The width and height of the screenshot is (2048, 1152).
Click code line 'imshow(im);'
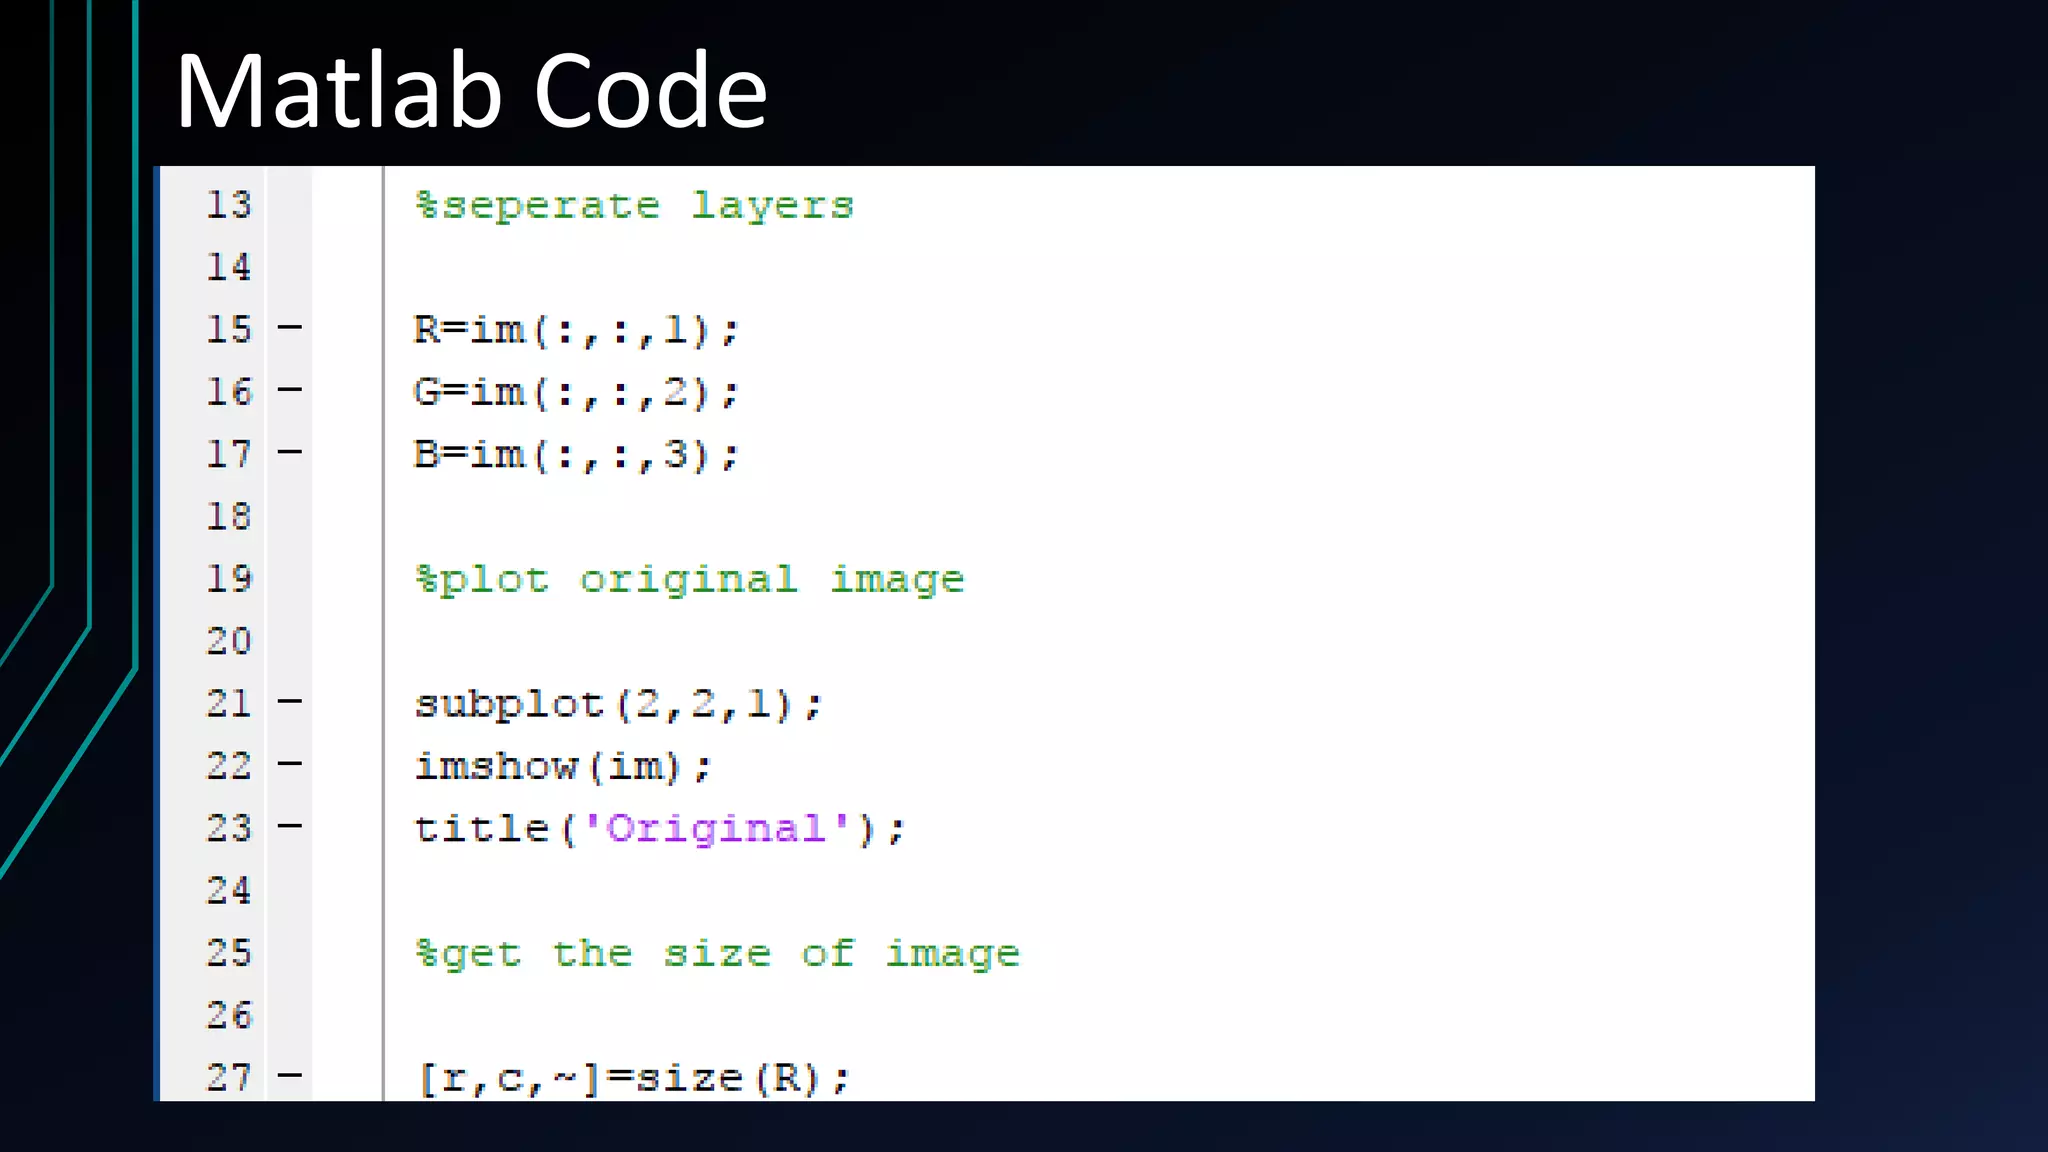click(x=563, y=767)
